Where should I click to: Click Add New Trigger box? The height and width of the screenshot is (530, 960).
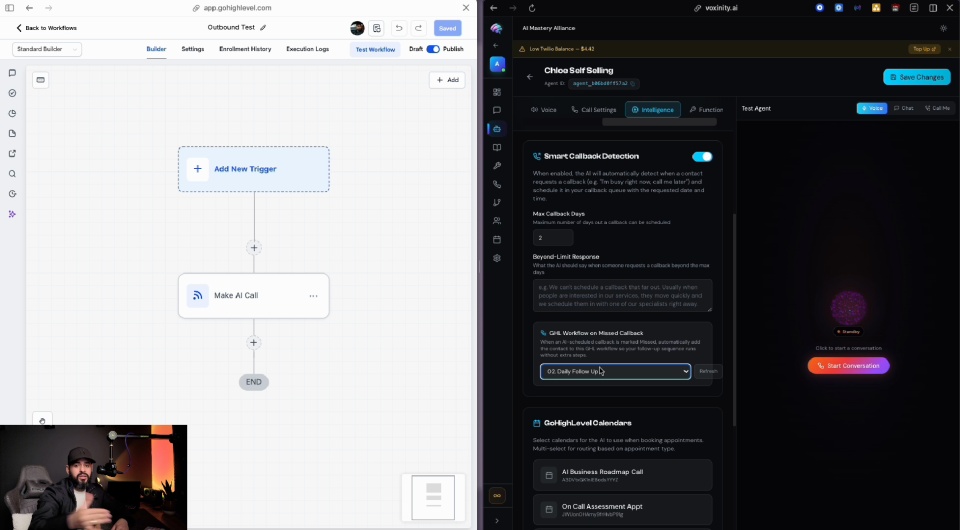click(253, 169)
